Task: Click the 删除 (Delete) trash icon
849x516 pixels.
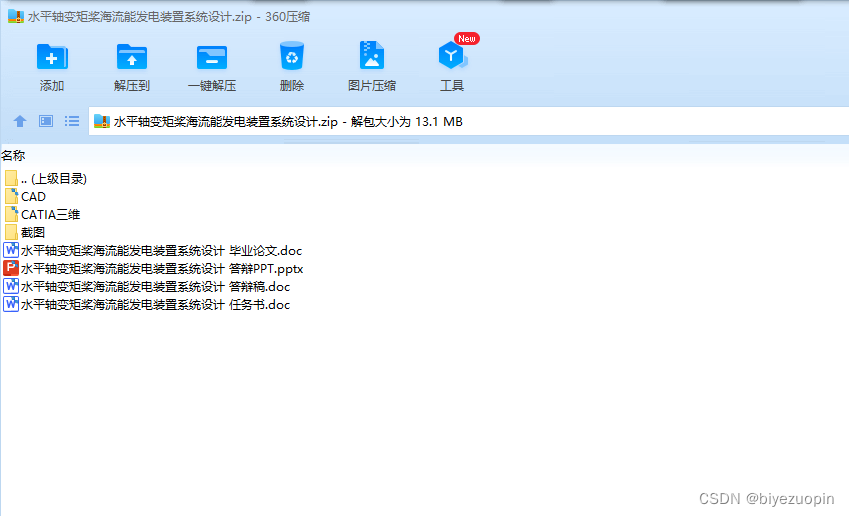Action: coord(292,56)
